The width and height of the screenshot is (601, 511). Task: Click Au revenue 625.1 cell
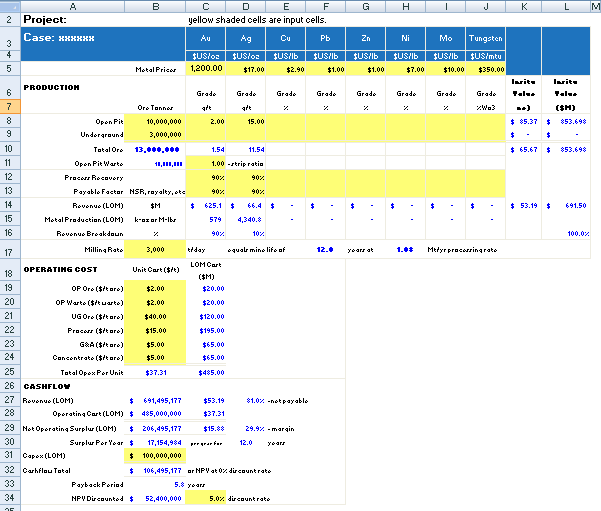click(x=206, y=205)
